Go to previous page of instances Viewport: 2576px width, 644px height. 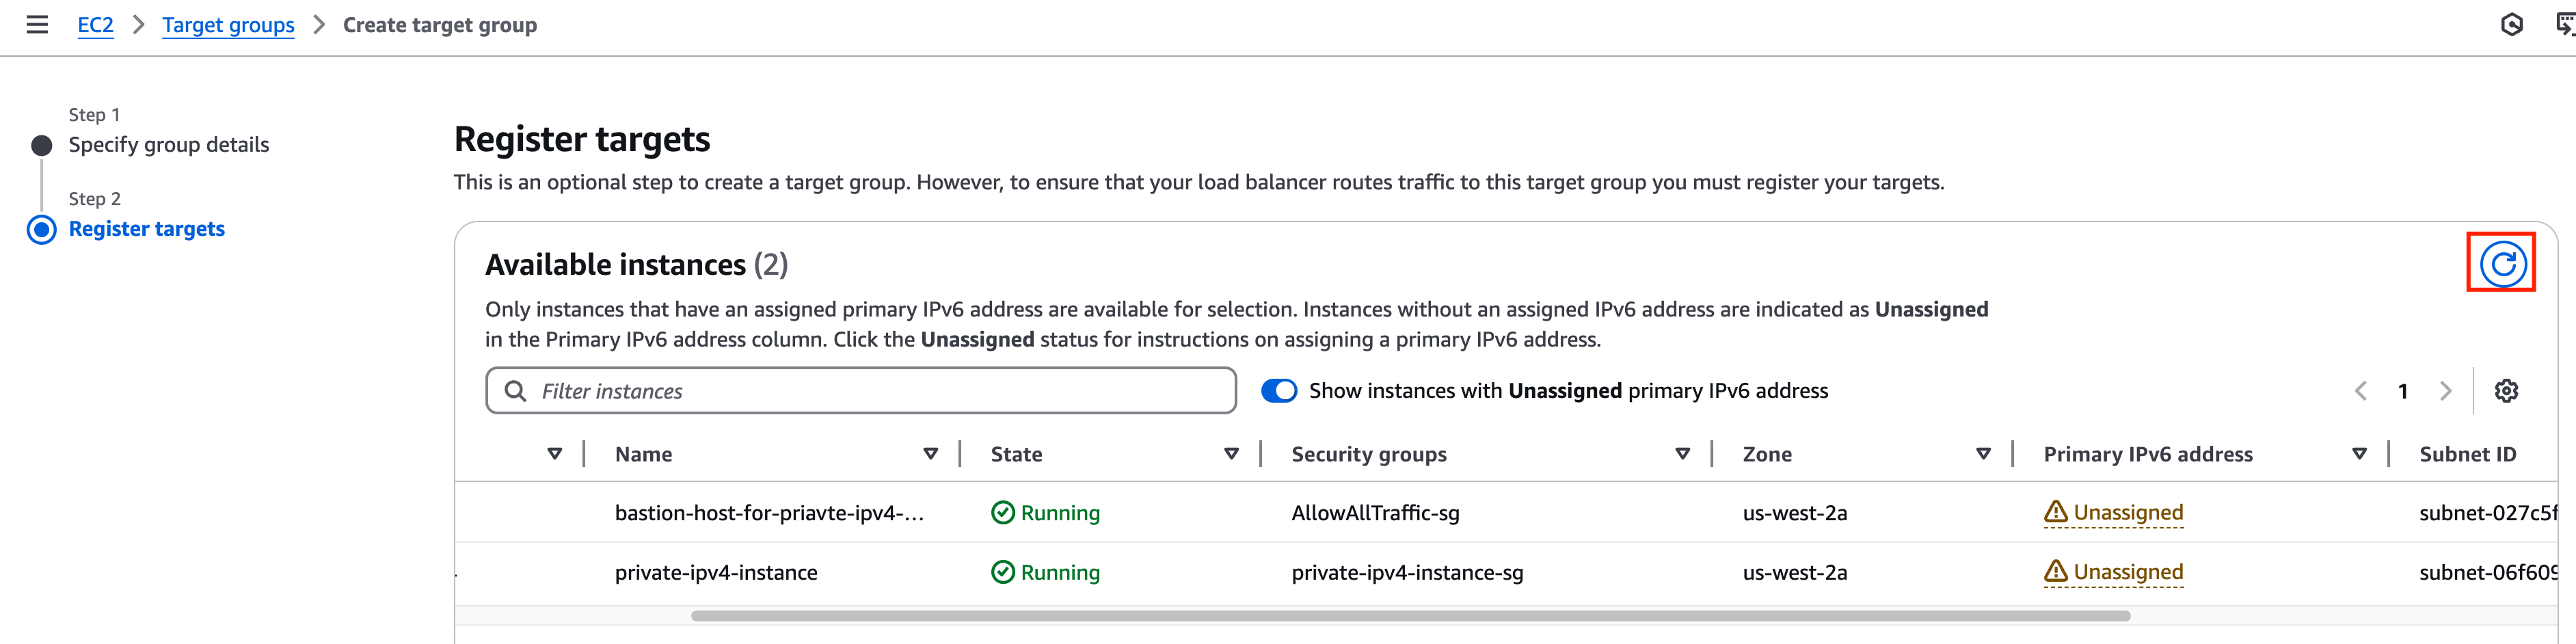click(x=2361, y=391)
